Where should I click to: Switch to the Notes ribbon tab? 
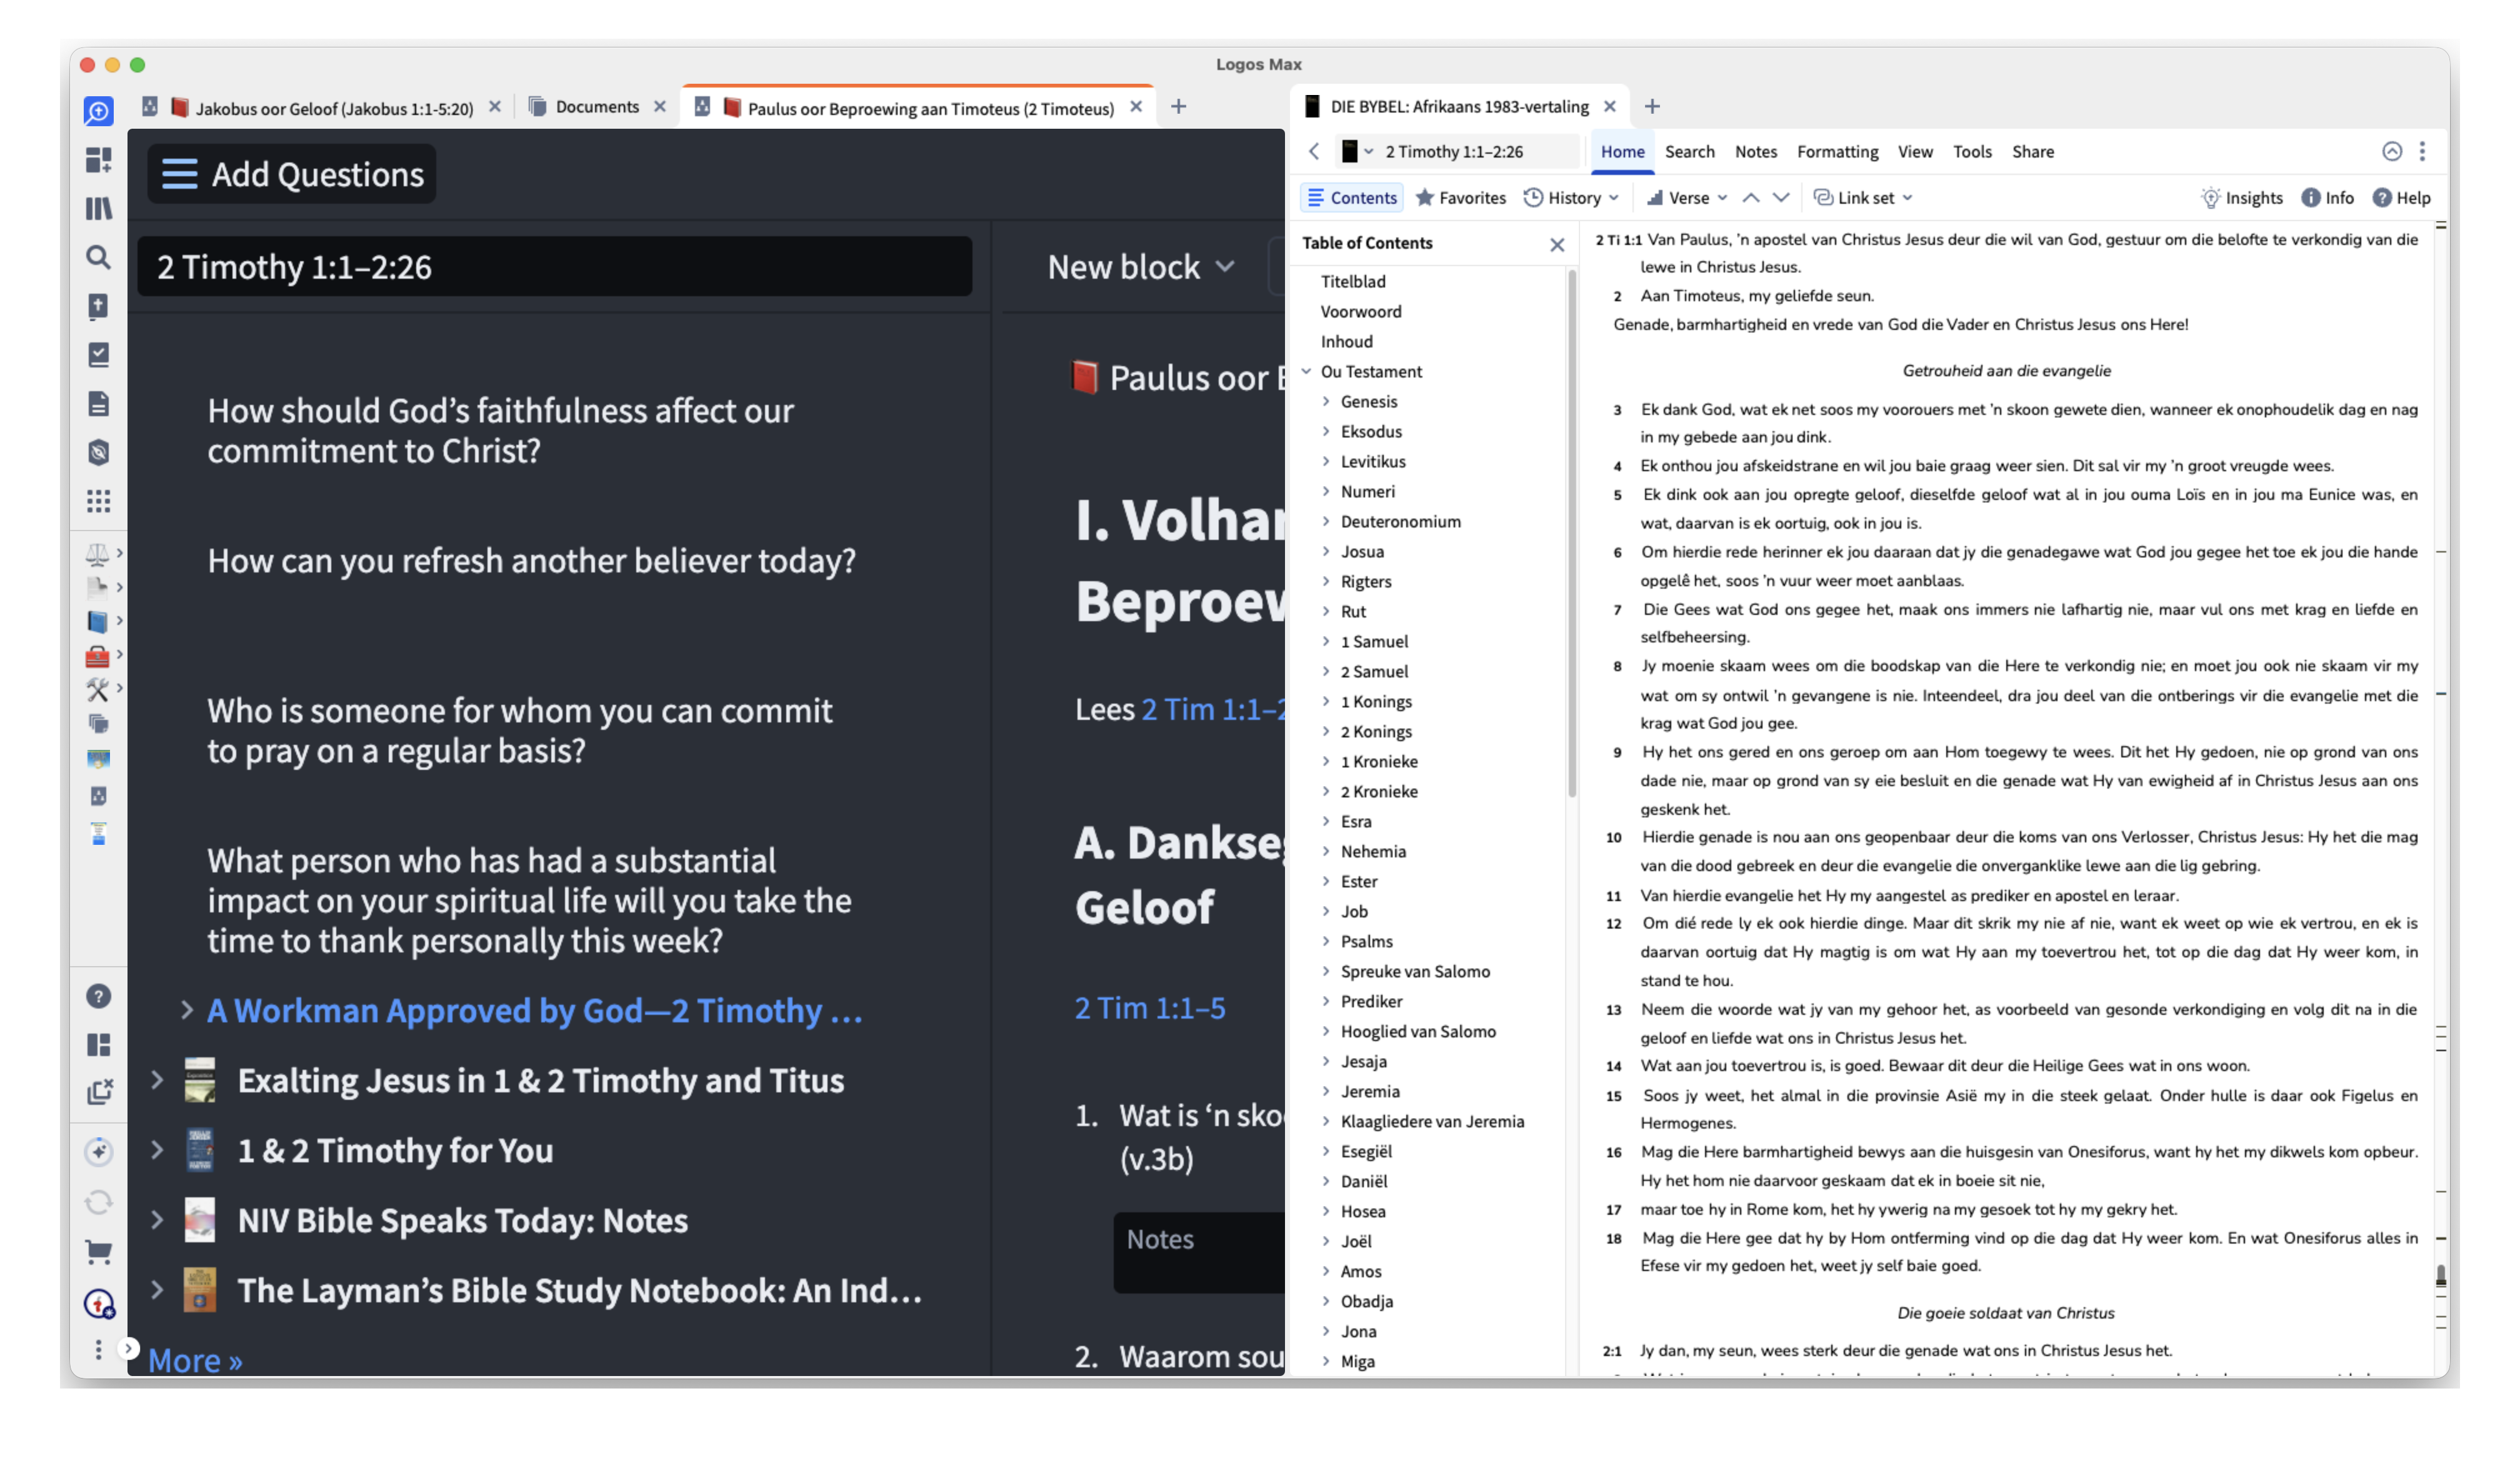(x=1756, y=152)
